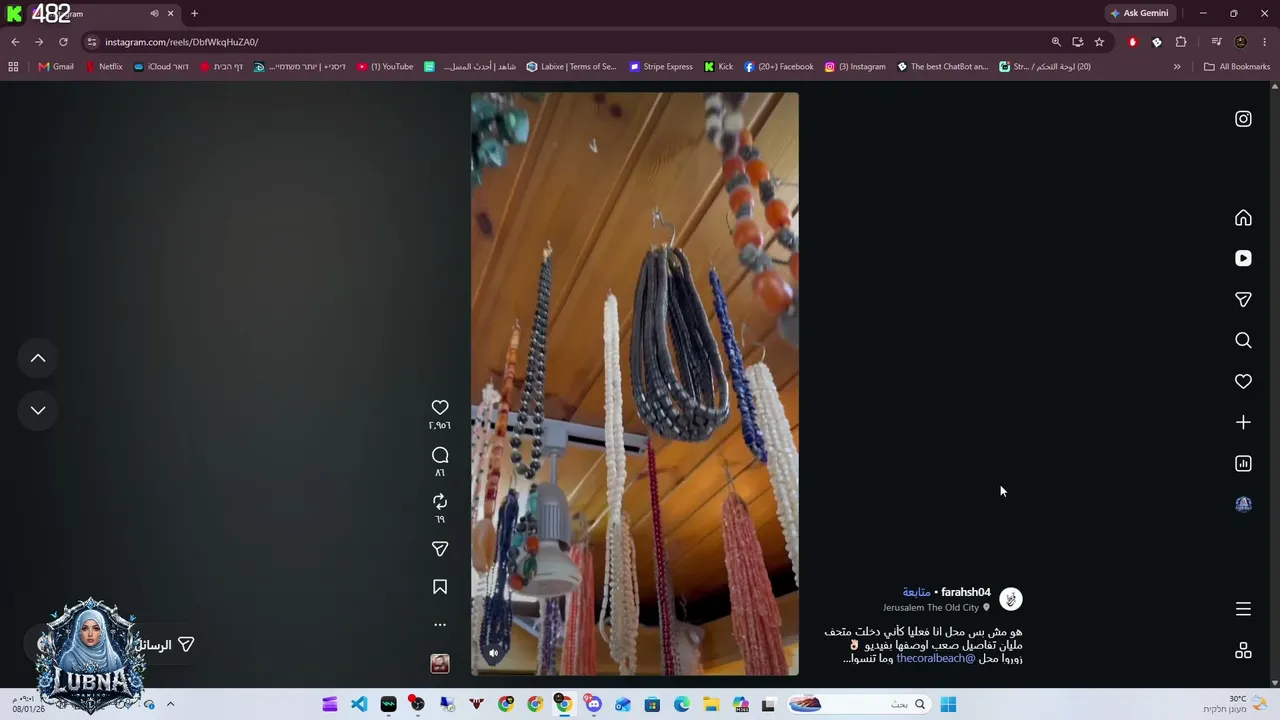The height and width of the screenshot is (720, 1280).
Task: Like the reel with the heart icon
Action: 440,407
